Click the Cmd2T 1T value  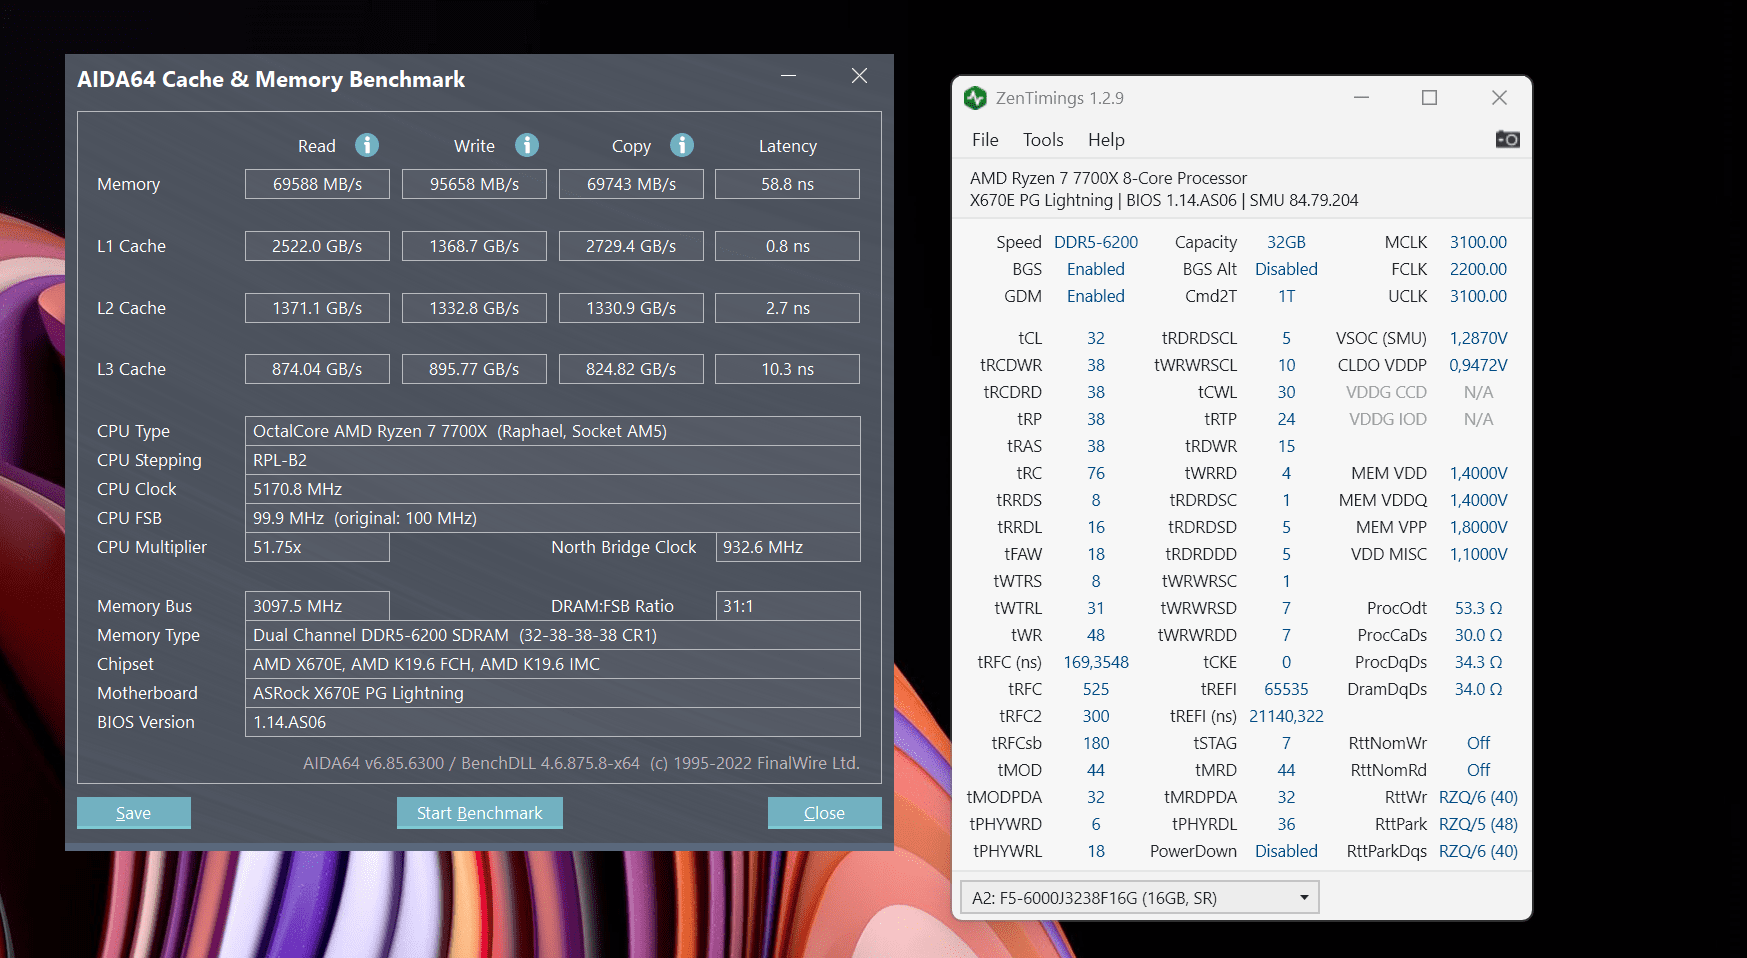point(1286,296)
